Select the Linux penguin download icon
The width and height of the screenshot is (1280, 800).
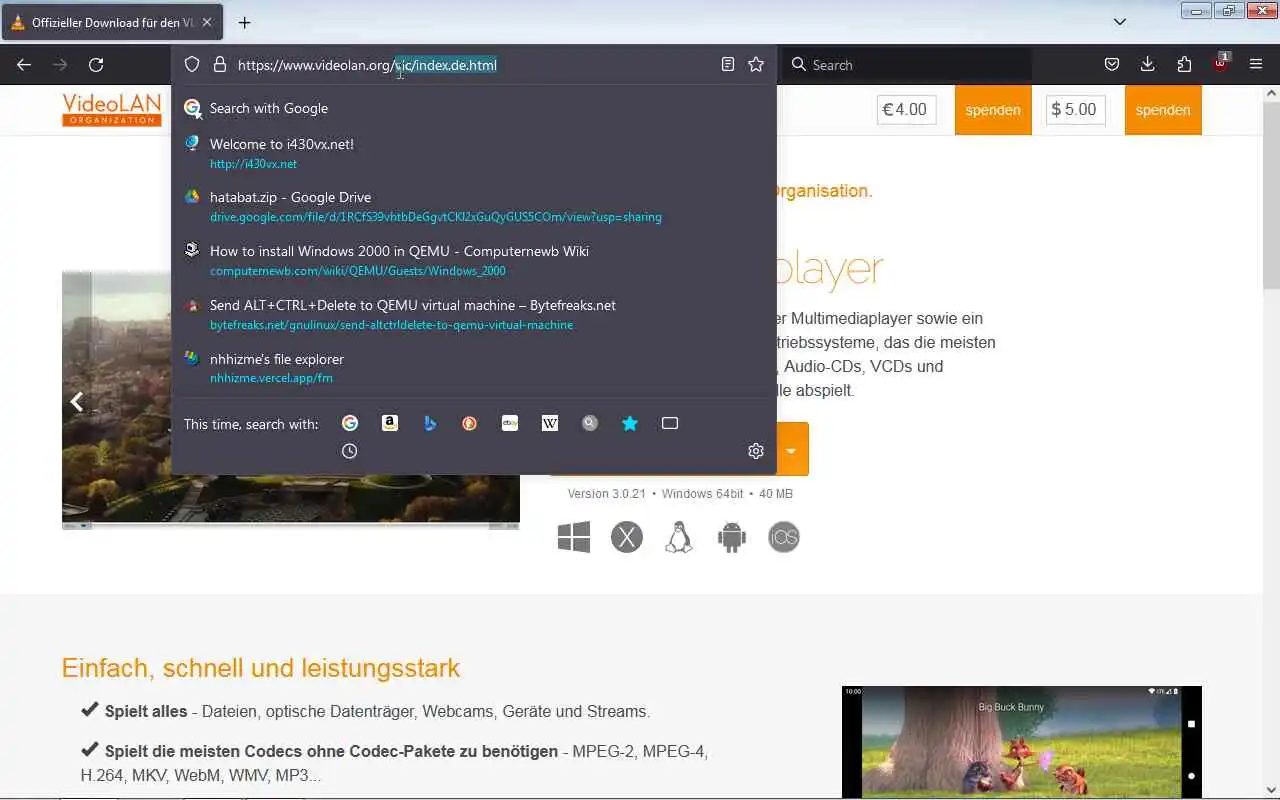[x=679, y=537]
